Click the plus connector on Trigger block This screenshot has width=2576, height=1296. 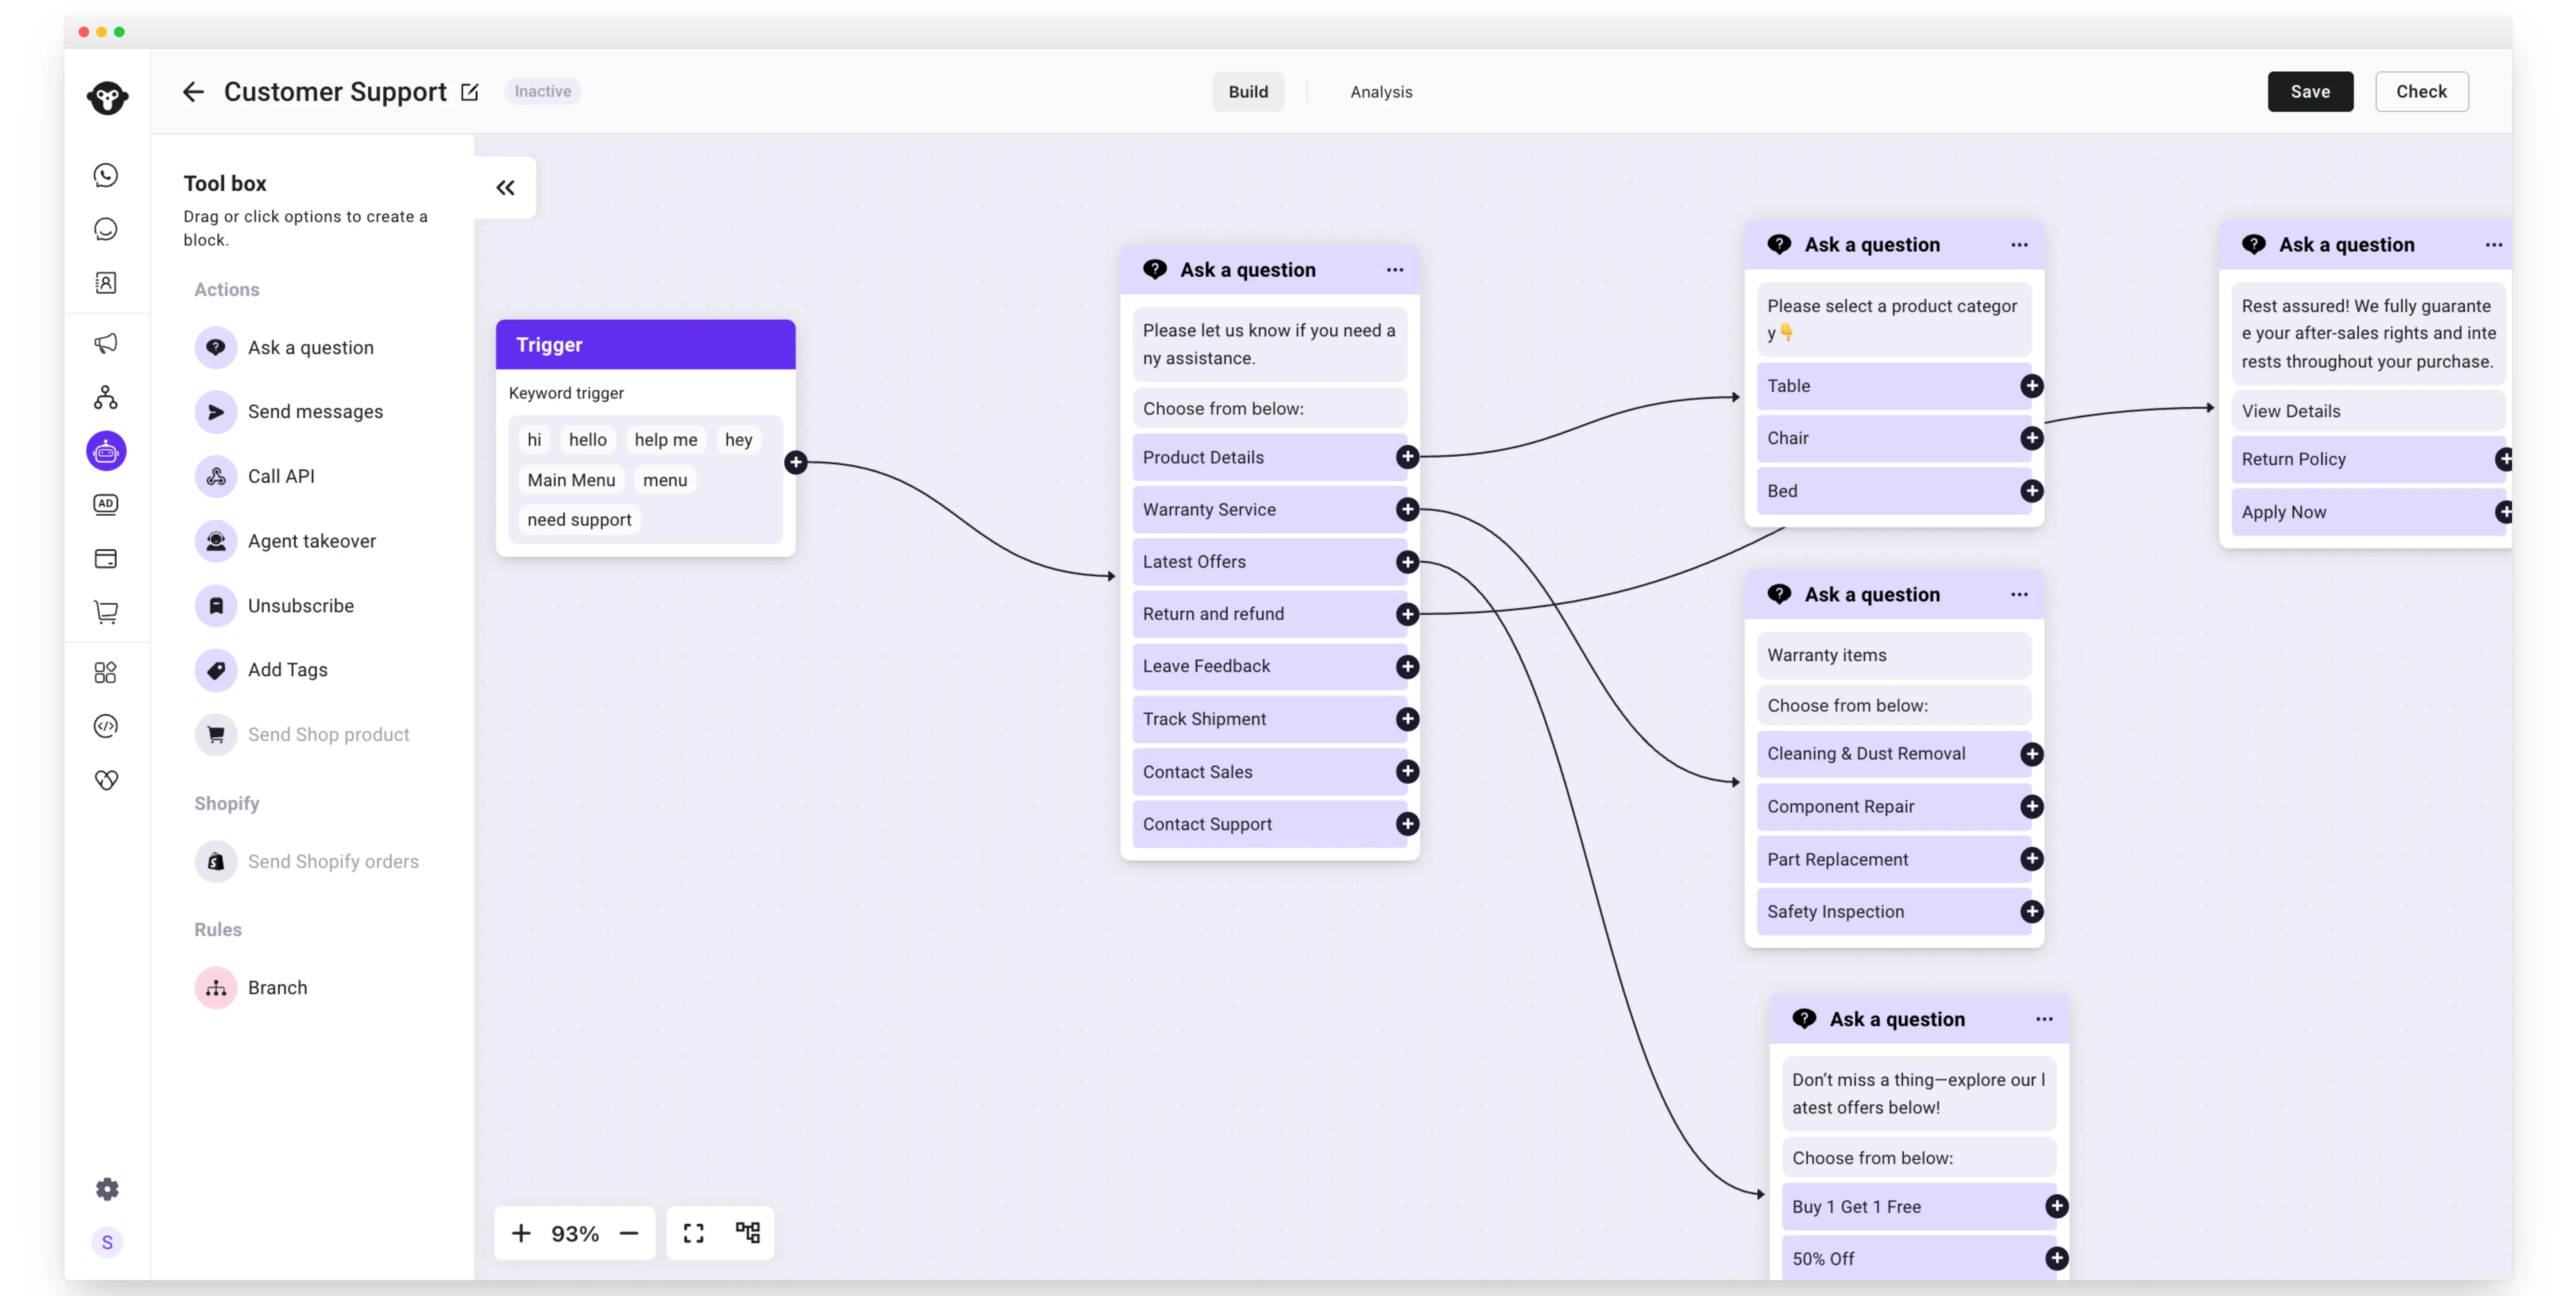pyautogui.click(x=796, y=462)
